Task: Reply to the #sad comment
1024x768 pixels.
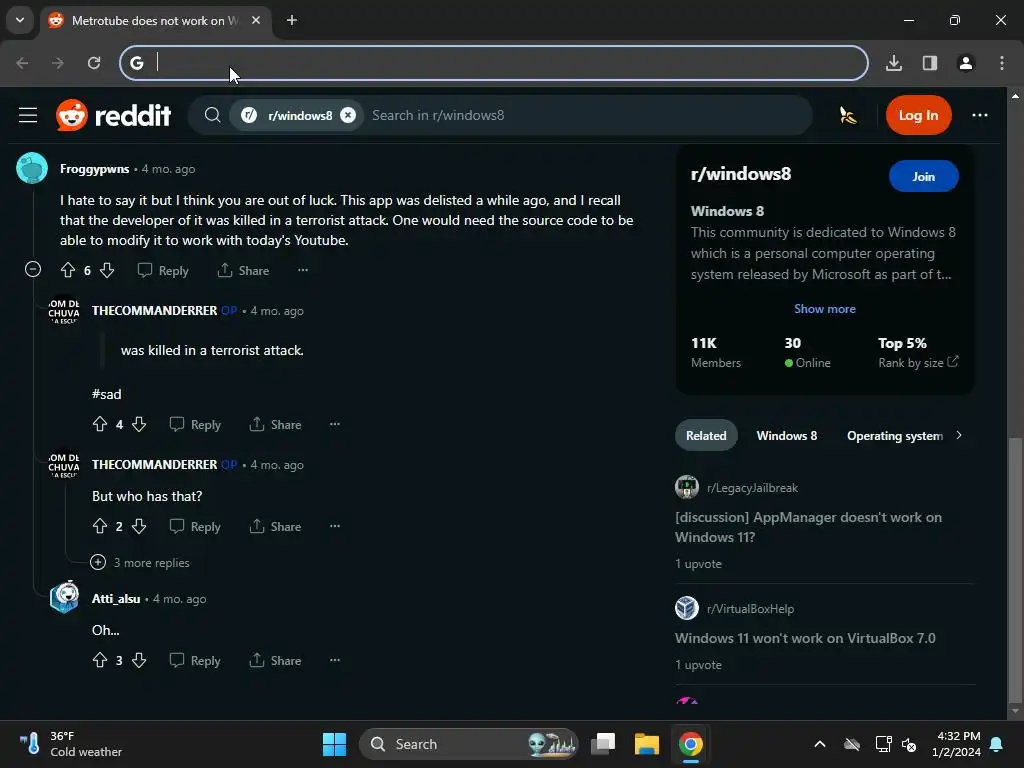Action: pos(195,424)
